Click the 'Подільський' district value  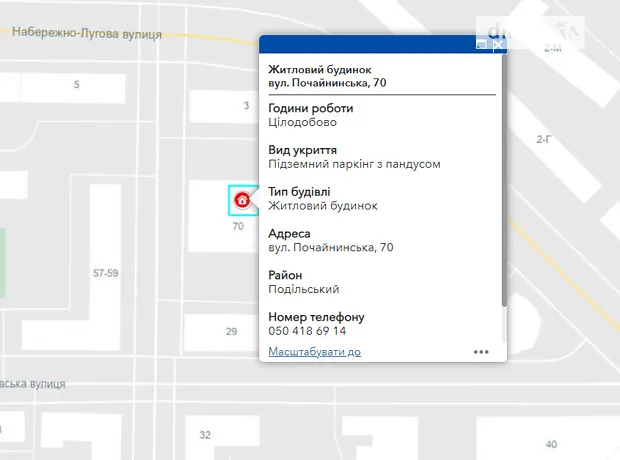(x=304, y=289)
